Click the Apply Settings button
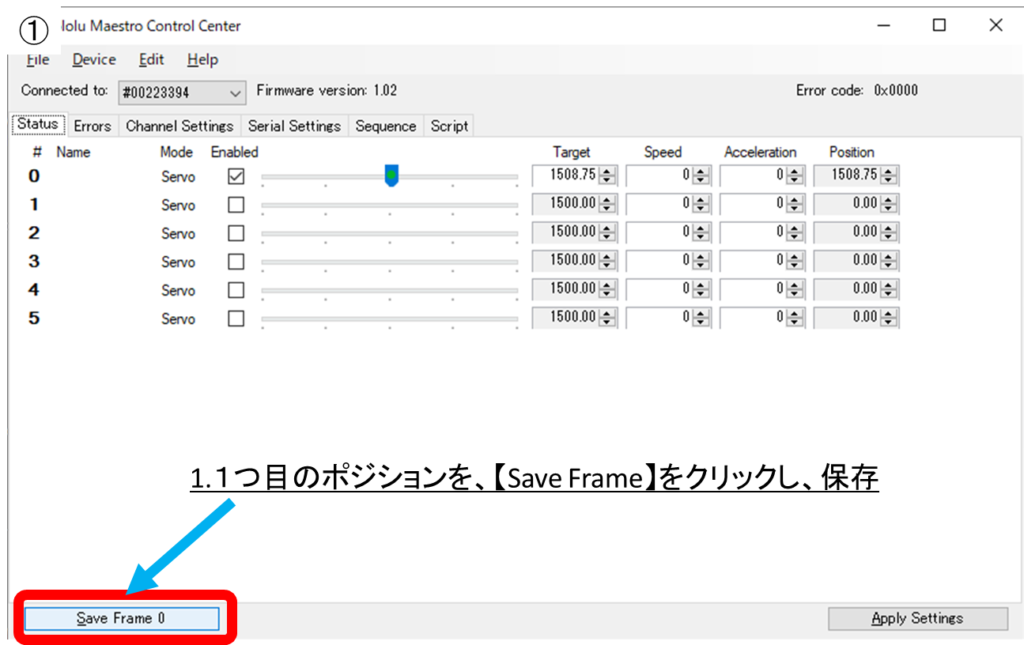The height and width of the screenshot is (645, 1024). click(918, 618)
